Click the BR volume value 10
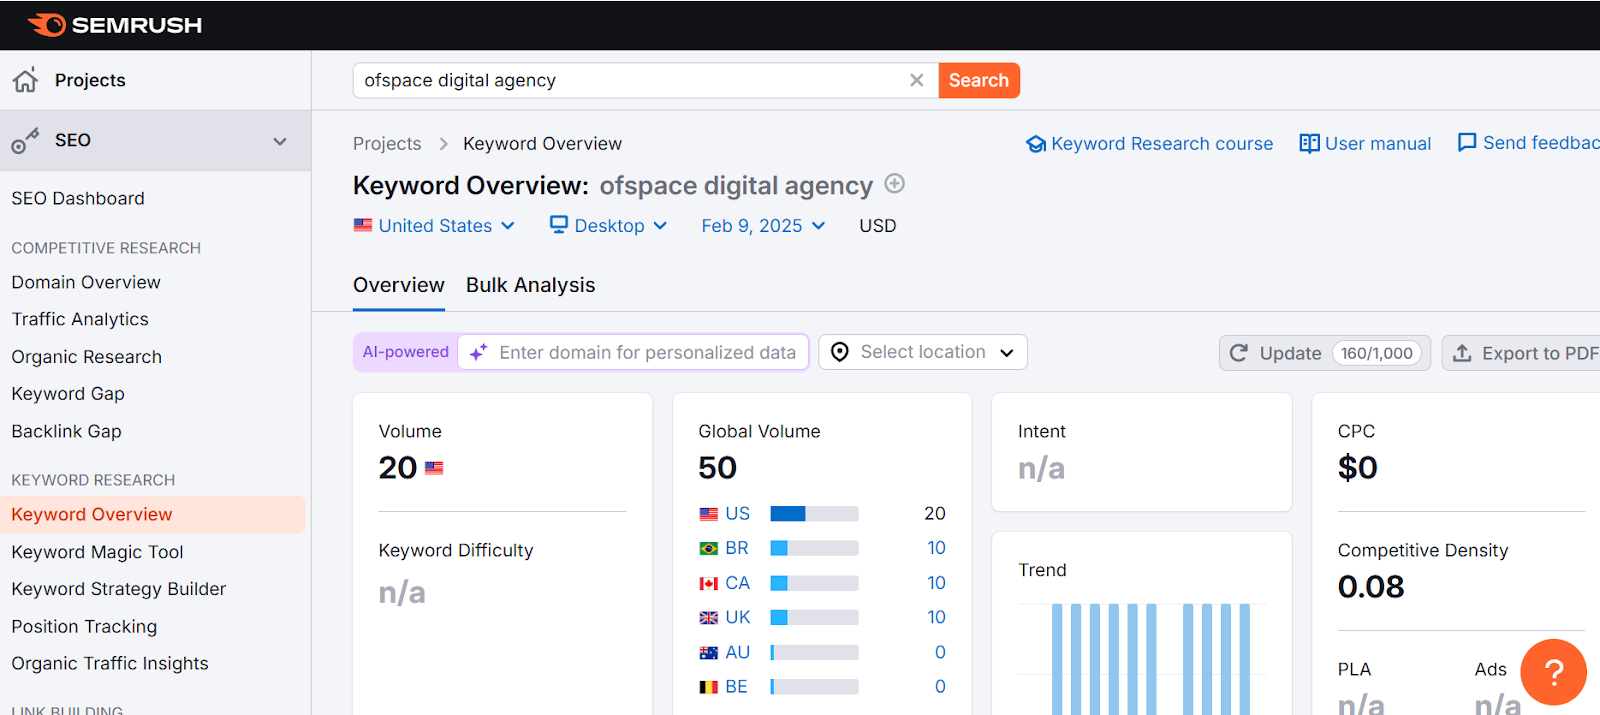Viewport: 1600px width, 715px height. [x=936, y=548]
